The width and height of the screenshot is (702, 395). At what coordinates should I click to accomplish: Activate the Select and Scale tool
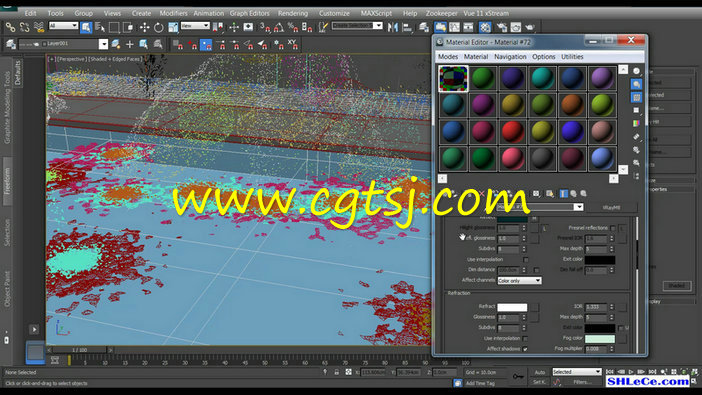(173, 27)
